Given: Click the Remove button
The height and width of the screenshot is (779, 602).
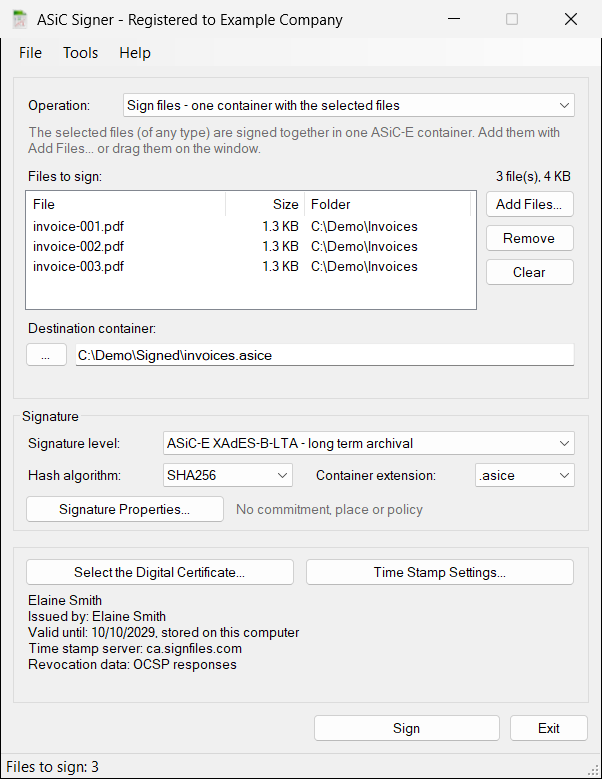Looking at the screenshot, I should [x=529, y=238].
